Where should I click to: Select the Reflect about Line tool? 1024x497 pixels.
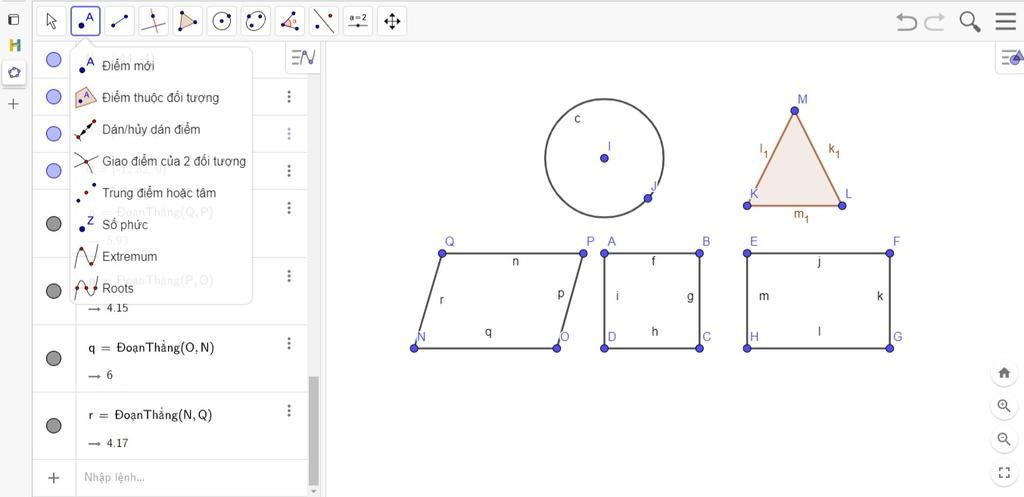click(x=323, y=22)
